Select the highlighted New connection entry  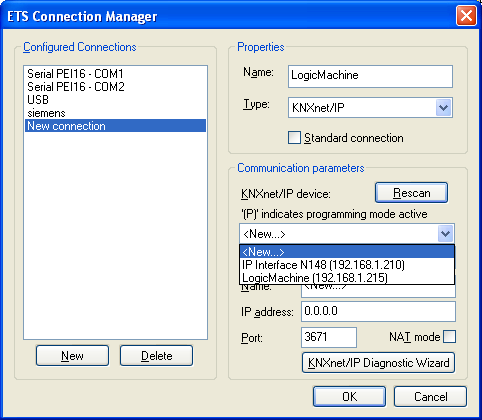pos(115,126)
